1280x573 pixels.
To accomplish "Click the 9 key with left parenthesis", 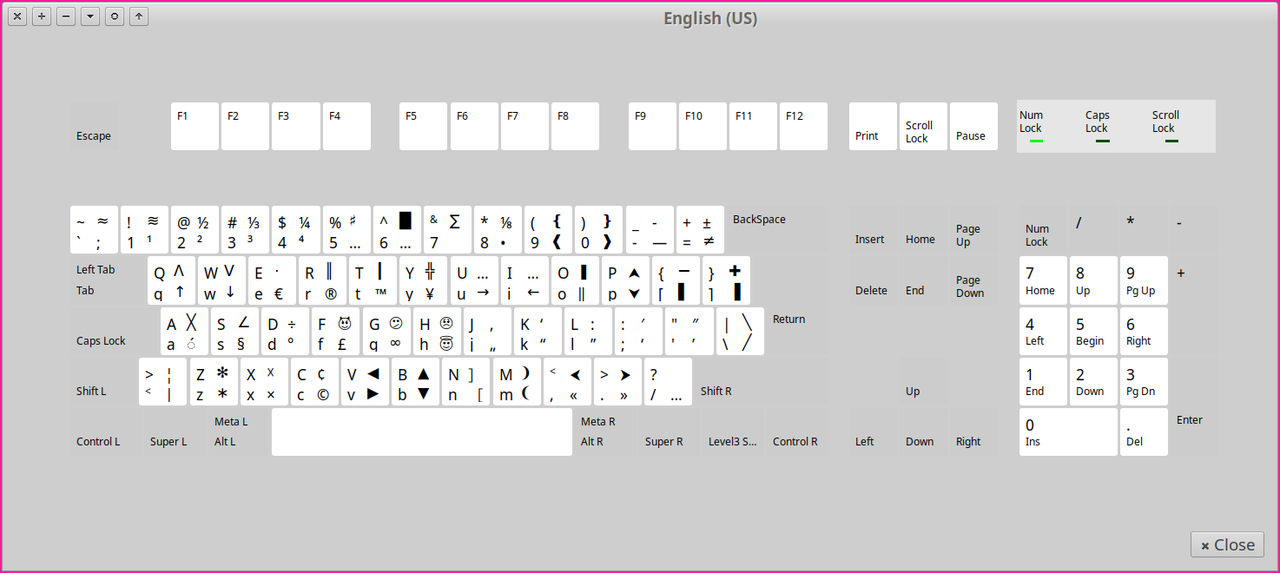I will click(x=549, y=231).
